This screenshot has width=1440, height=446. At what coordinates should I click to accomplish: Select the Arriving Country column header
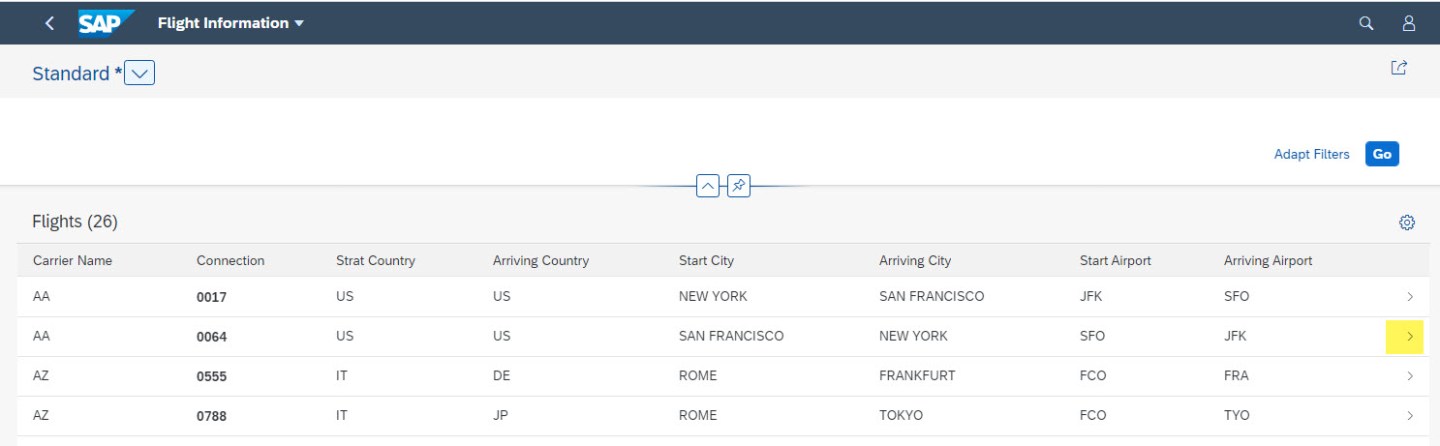click(541, 261)
